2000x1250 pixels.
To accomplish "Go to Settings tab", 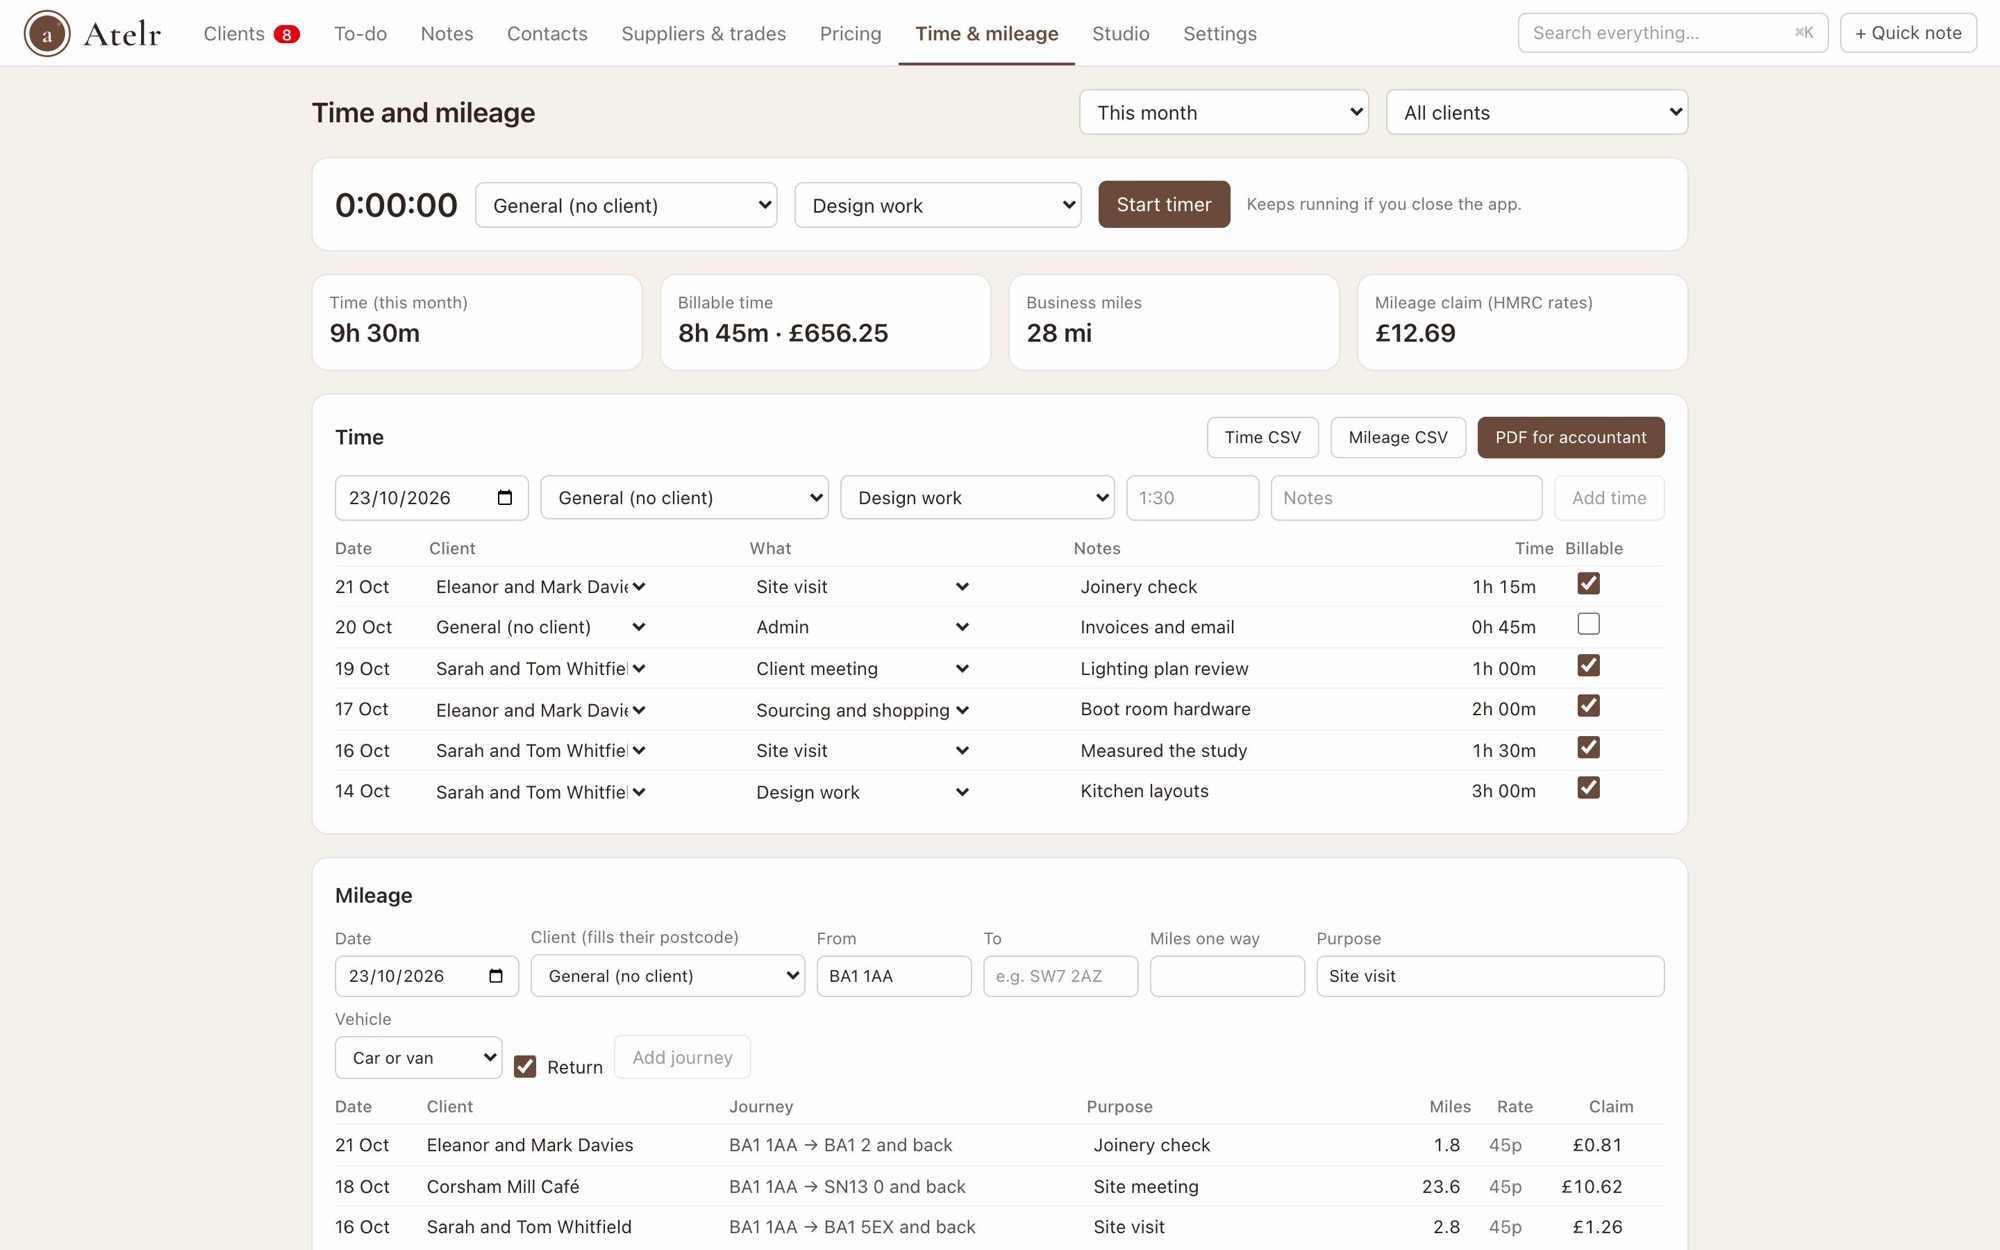I will click(x=1220, y=34).
